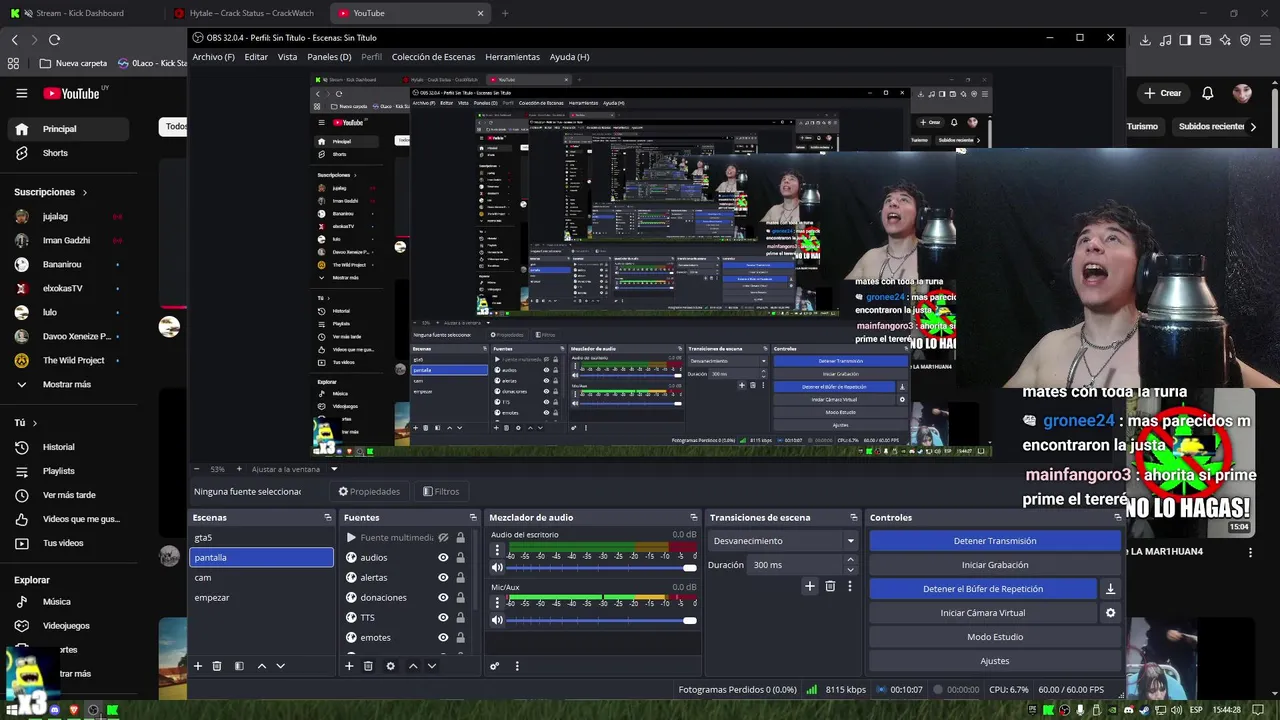Expand Tú section in YouTube sidebar
The width and height of the screenshot is (1280, 720).
(x=26, y=423)
